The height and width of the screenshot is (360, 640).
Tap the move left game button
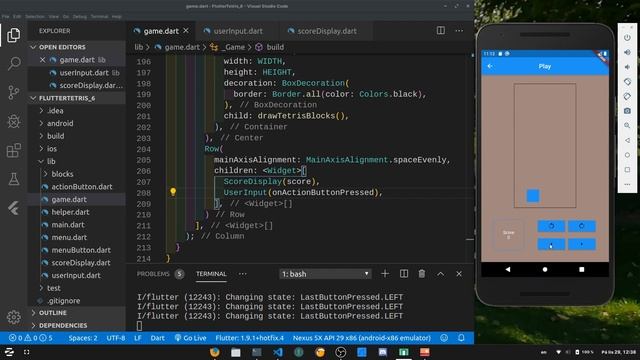pos(551,244)
